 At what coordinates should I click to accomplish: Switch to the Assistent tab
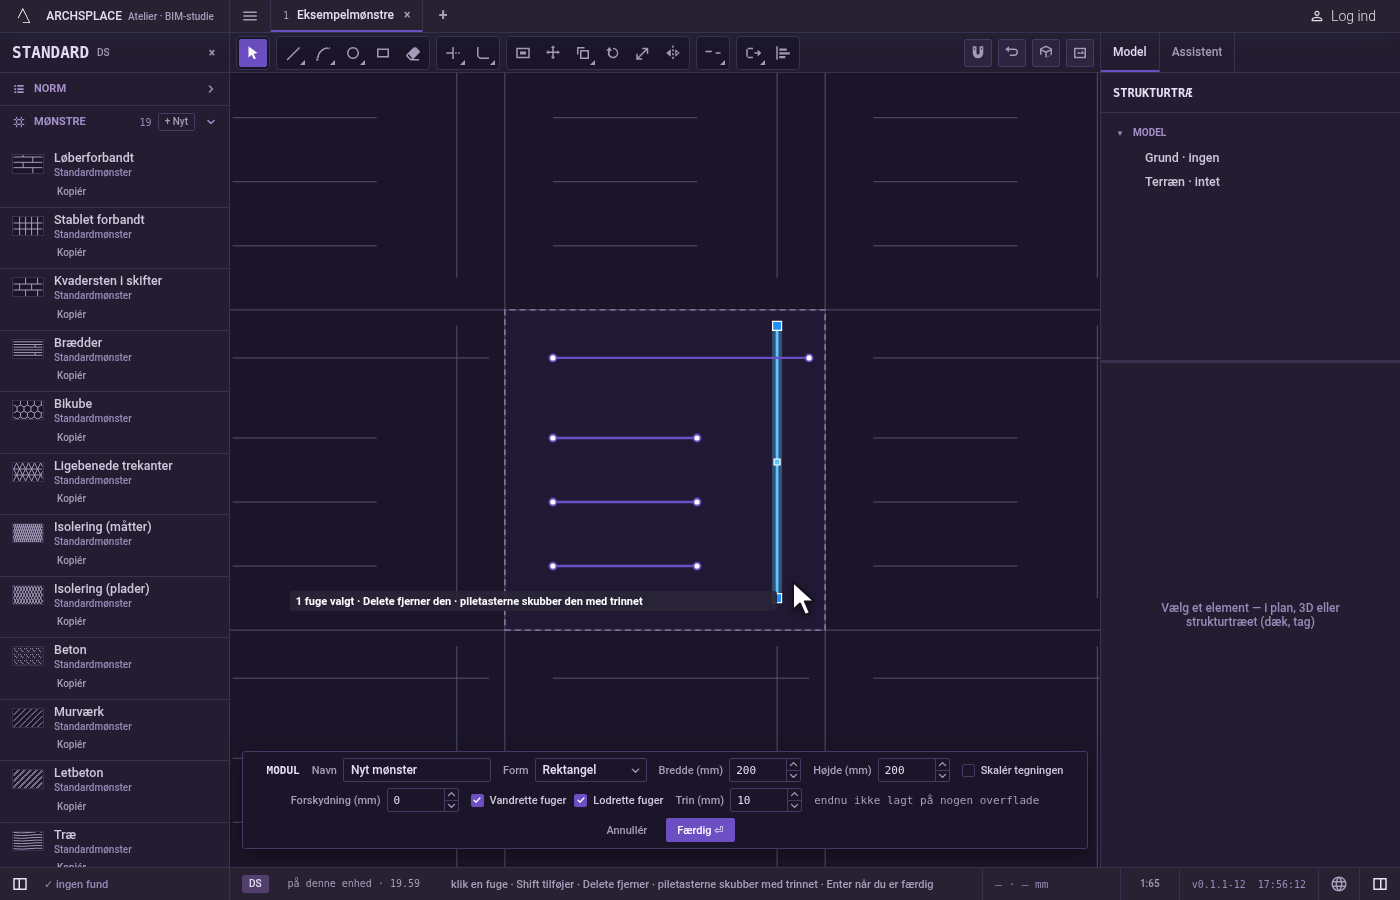coord(1197,52)
